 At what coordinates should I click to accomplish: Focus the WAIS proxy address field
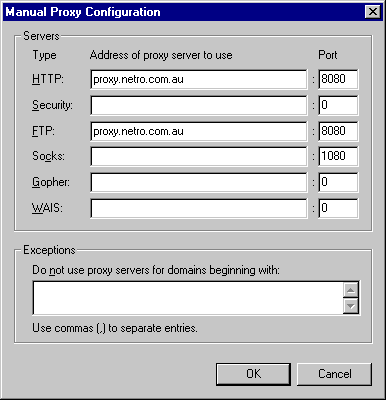click(199, 208)
